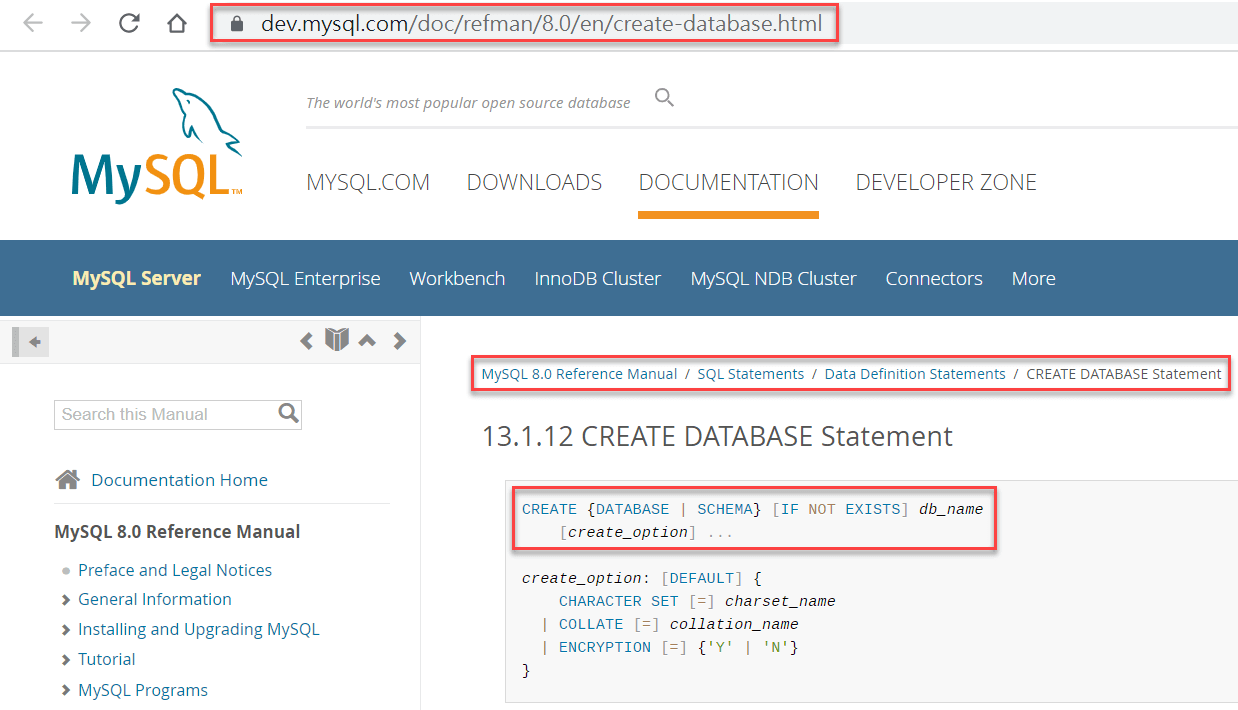Go to the previous manual page arrow
This screenshot has height=710, width=1238.
click(307, 341)
